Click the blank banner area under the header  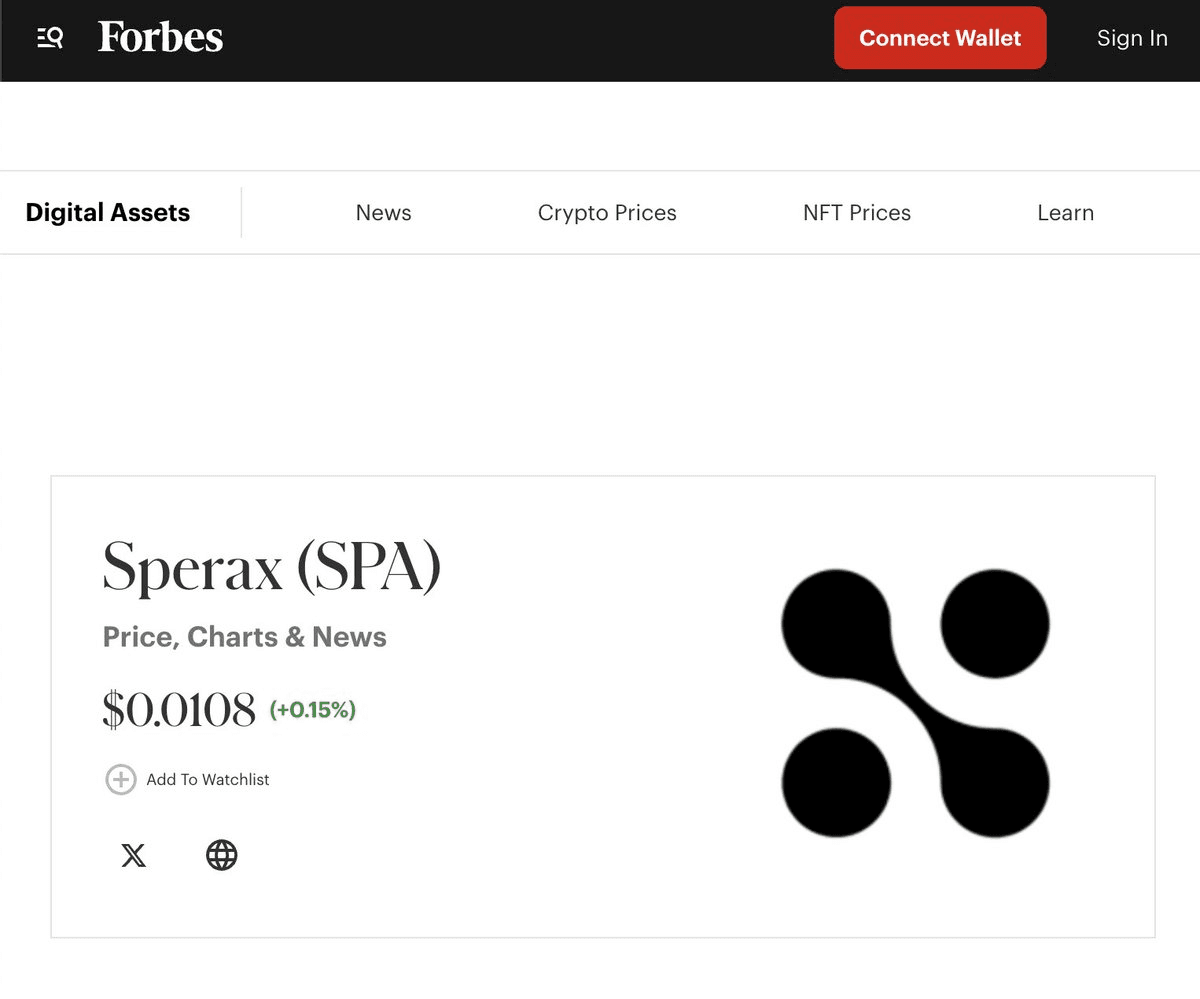(x=600, y=126)
